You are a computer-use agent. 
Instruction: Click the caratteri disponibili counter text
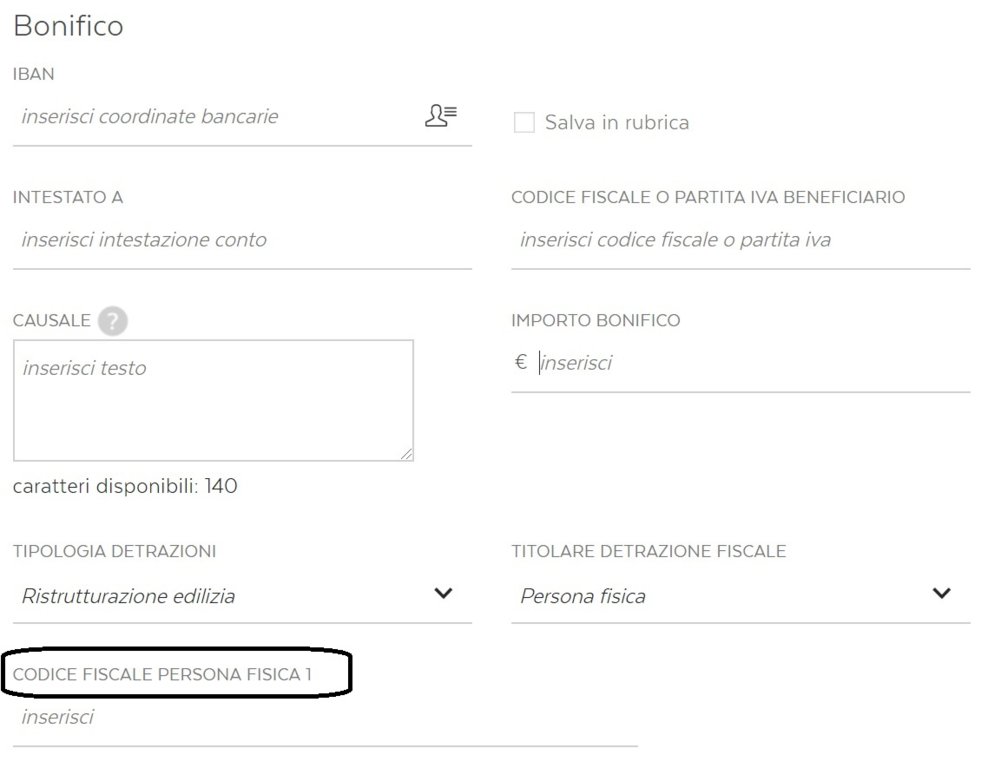tap(125, 486)
